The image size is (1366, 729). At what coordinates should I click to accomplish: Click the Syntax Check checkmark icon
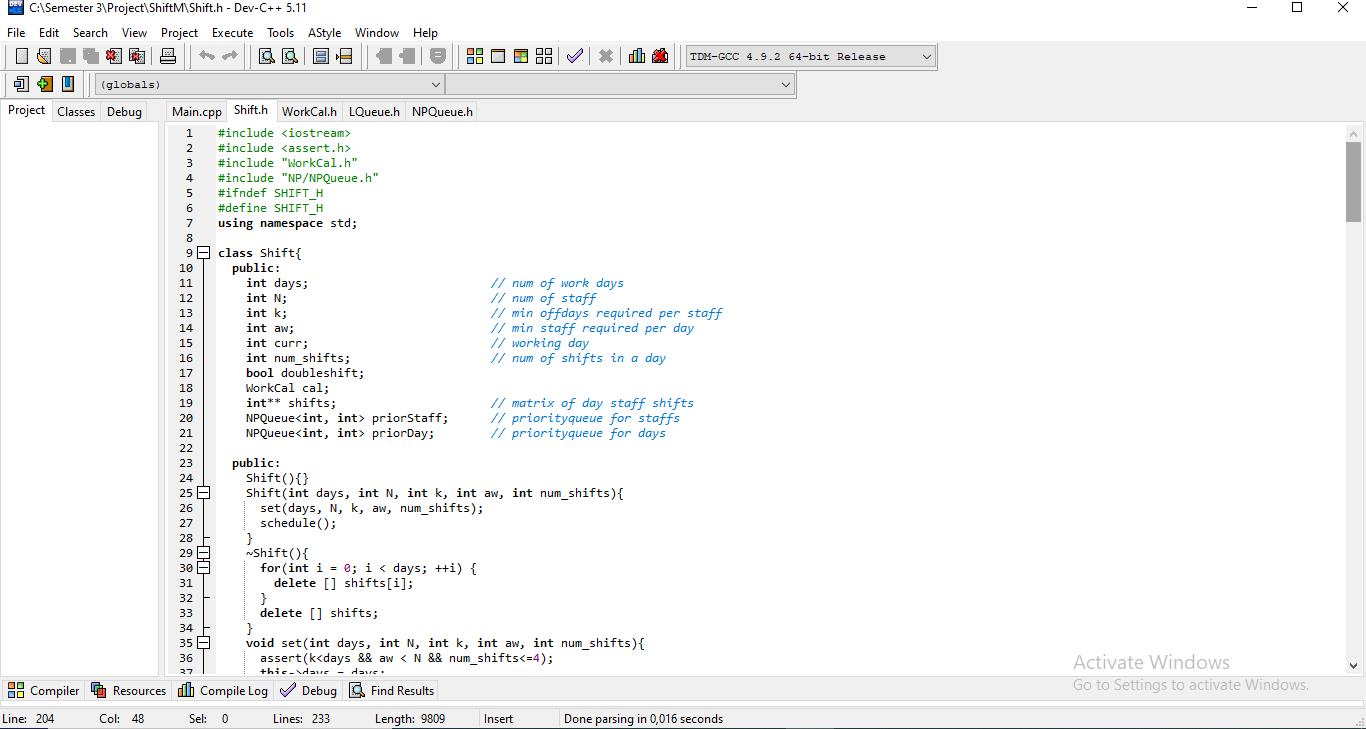[x=574, y=56]
